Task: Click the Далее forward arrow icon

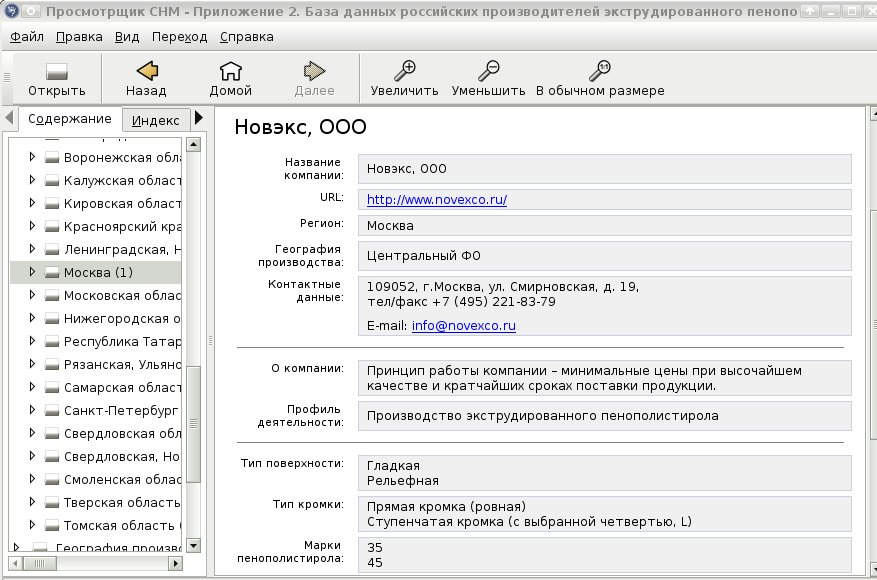Action: pyautogui.click(x=314, y=71)
